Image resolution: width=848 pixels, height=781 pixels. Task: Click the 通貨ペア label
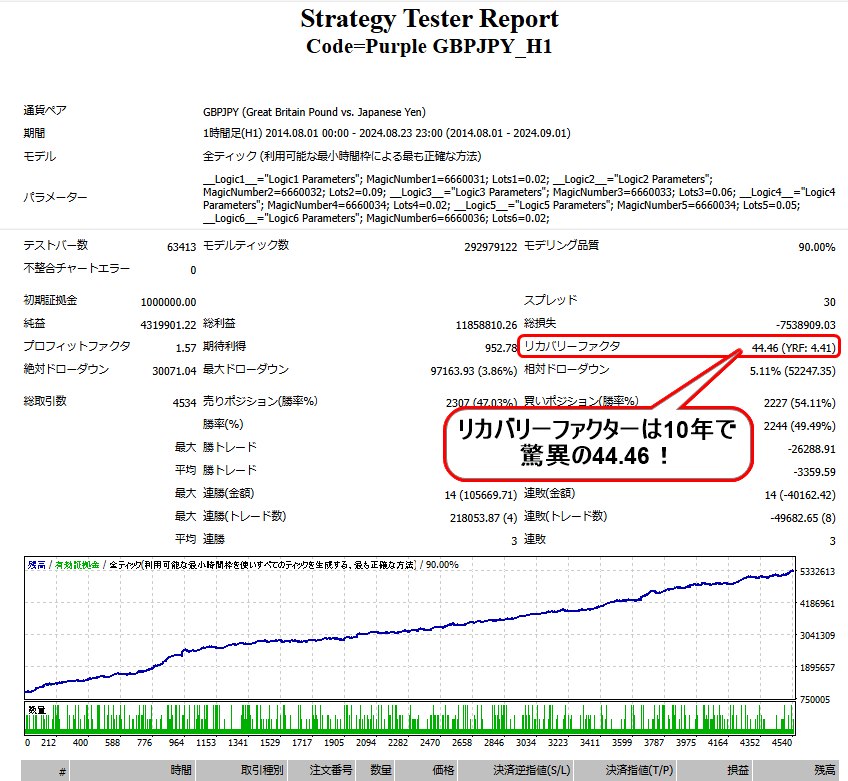click(45, 110)
